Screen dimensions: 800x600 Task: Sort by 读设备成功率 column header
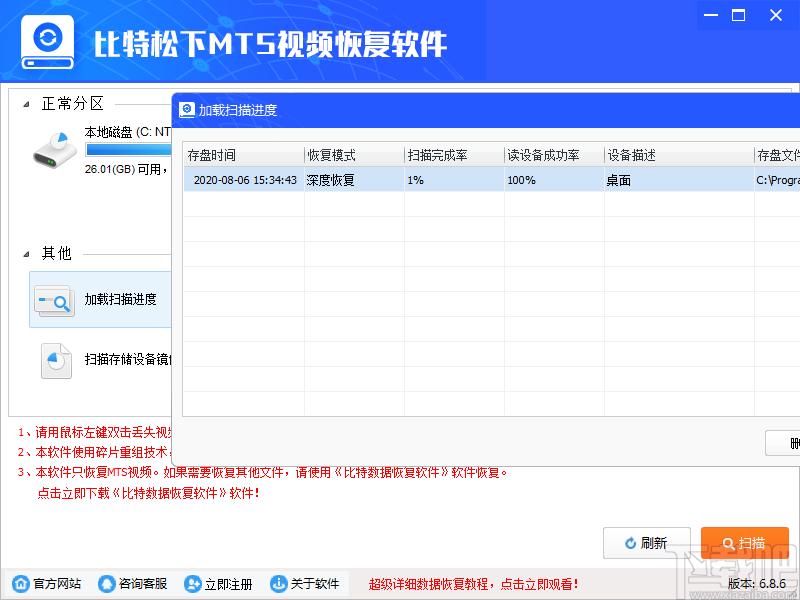click(x=555, y=155)
